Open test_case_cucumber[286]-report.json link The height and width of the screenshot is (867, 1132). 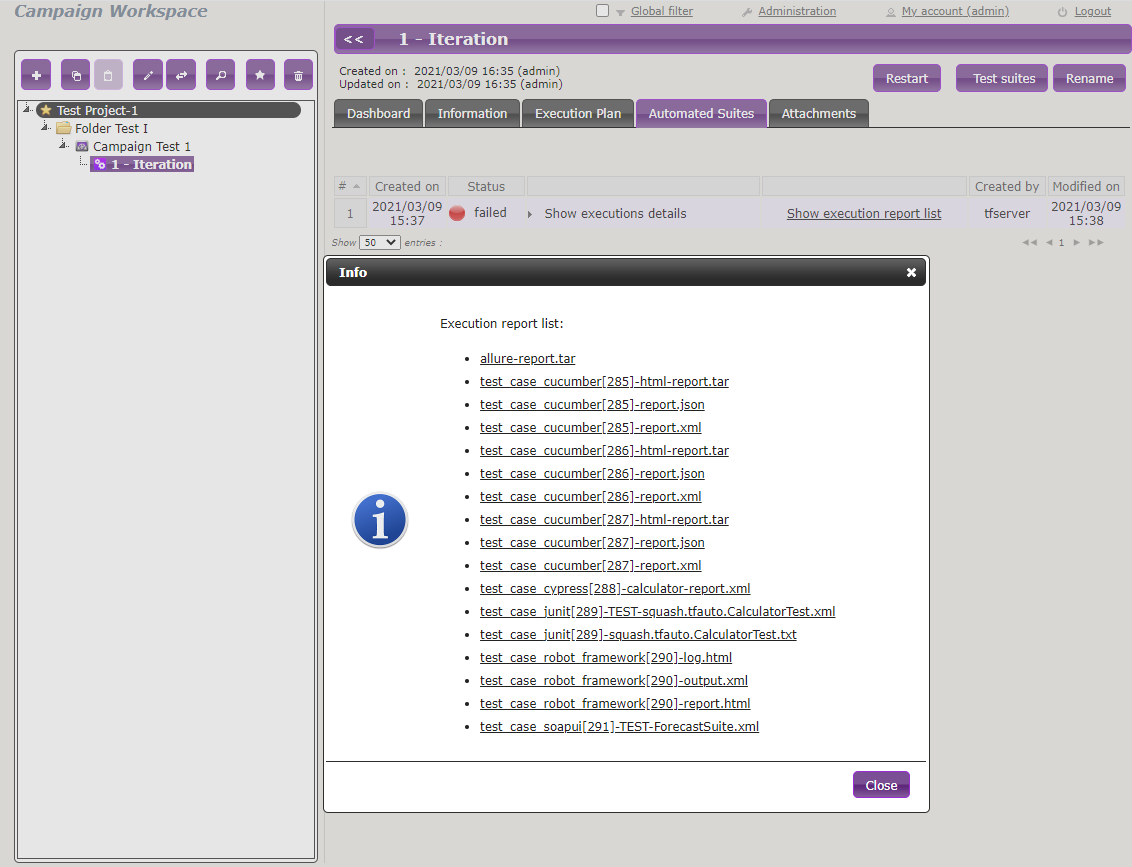pos(592,474)
